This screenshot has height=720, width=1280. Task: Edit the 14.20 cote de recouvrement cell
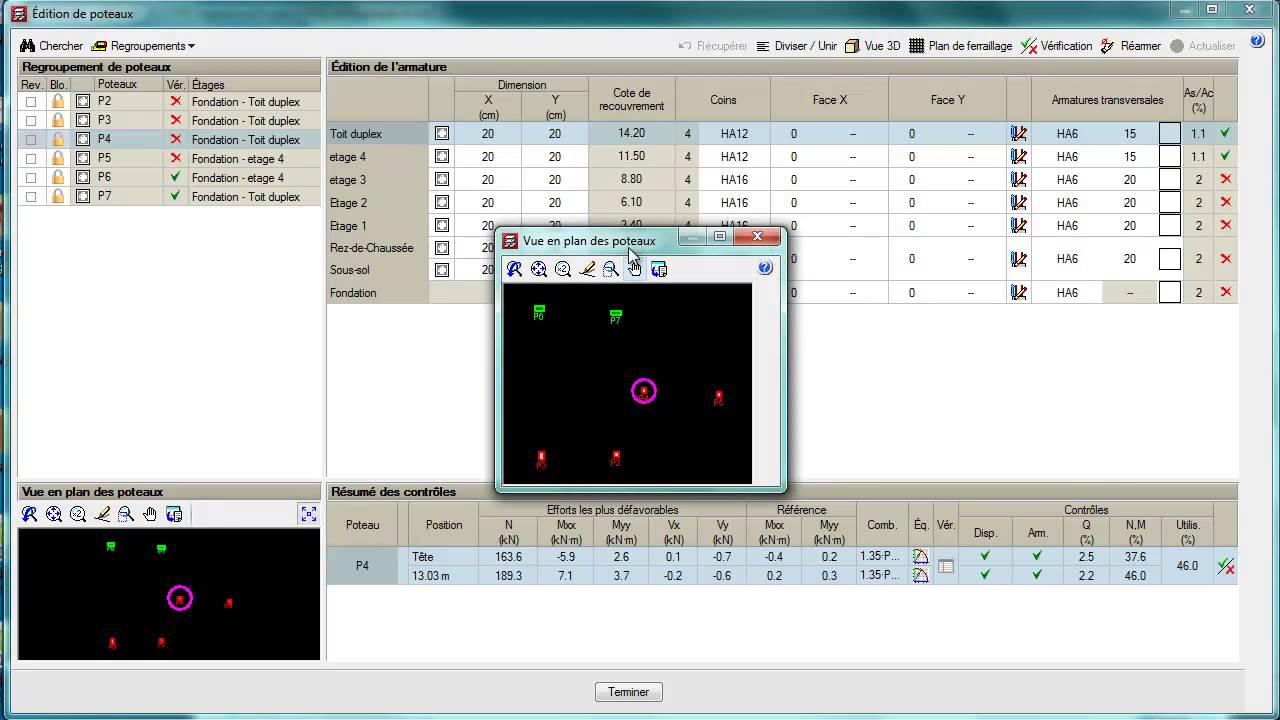click(631, 133)
